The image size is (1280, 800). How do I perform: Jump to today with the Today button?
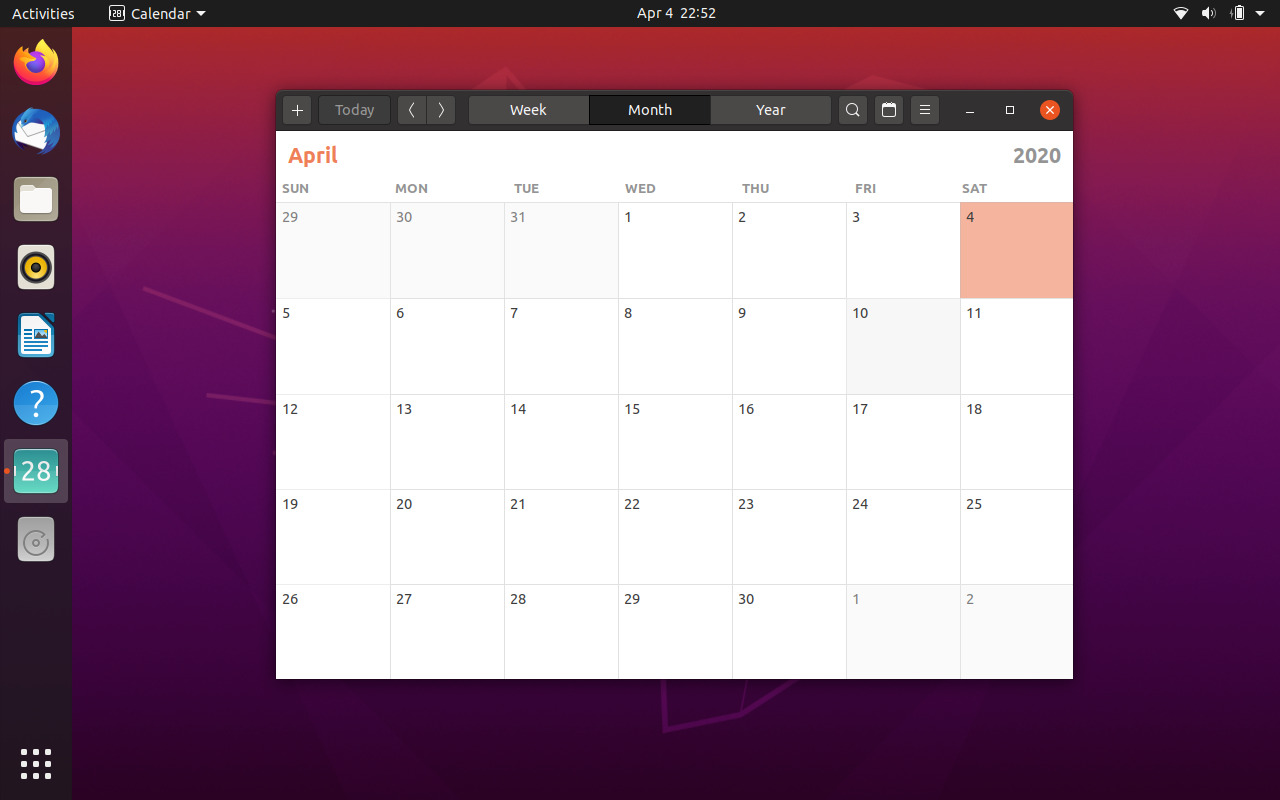point(354,110)
